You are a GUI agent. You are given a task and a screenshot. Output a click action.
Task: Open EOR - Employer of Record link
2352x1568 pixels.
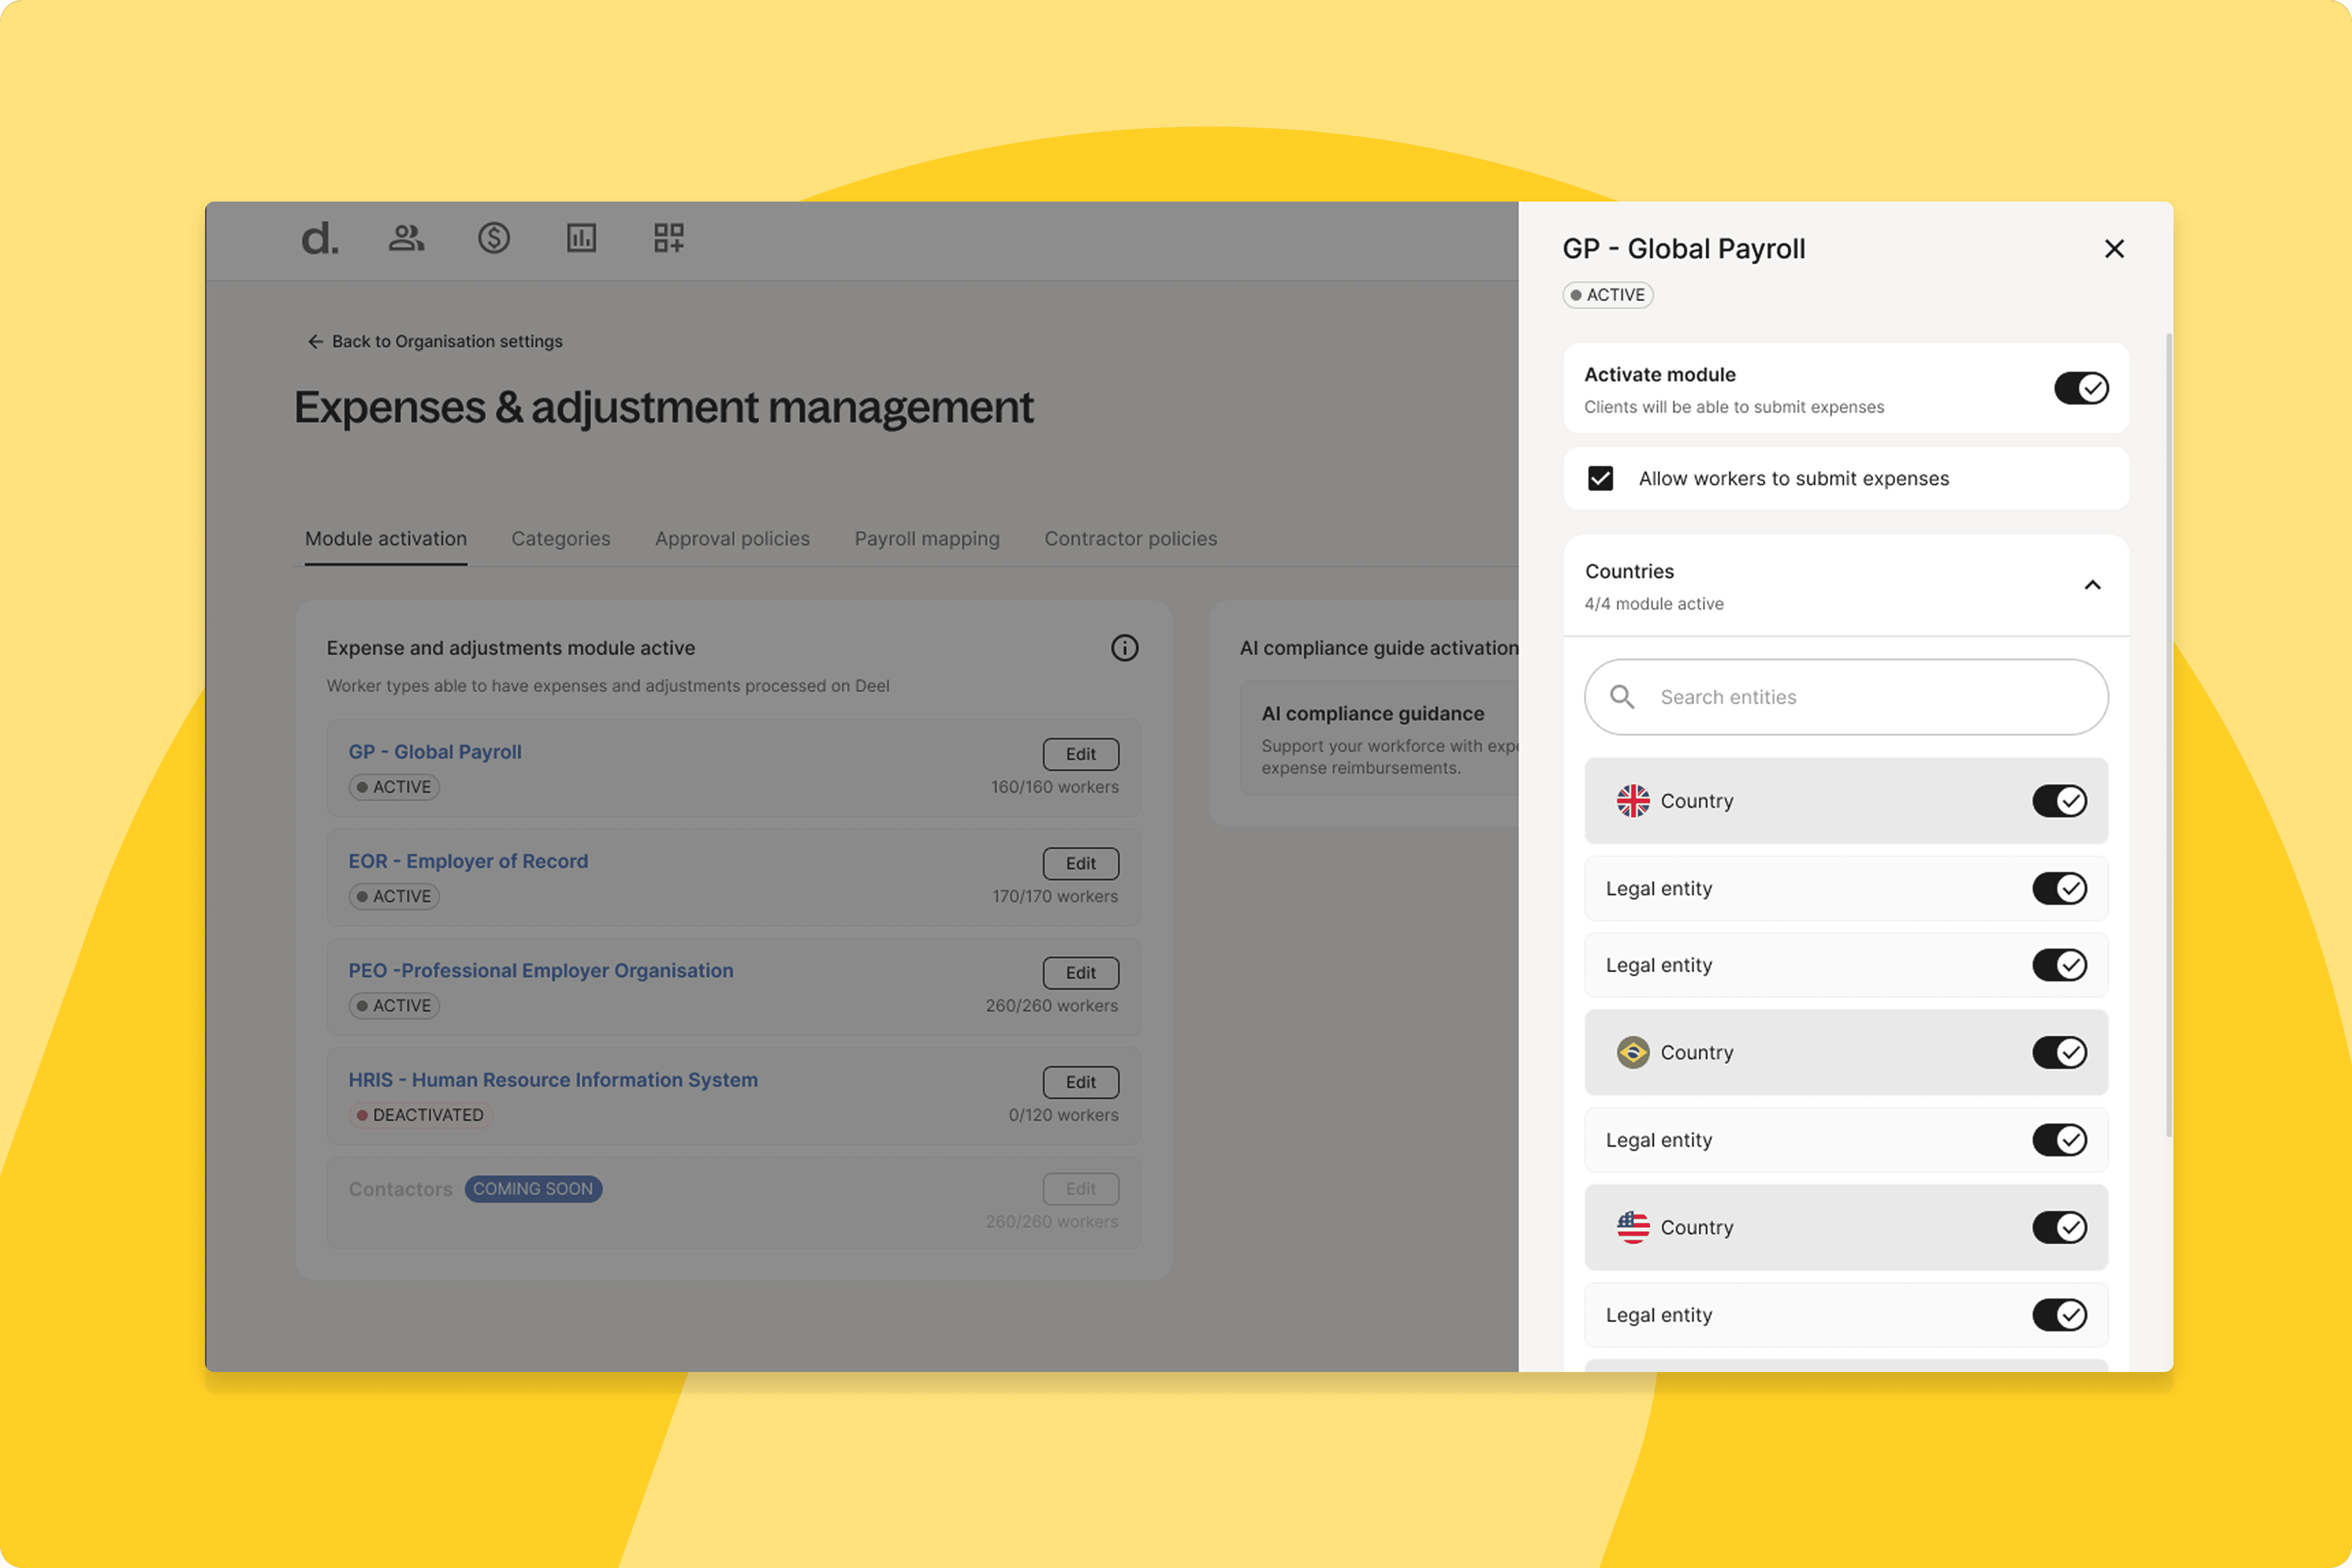[468, 861]
